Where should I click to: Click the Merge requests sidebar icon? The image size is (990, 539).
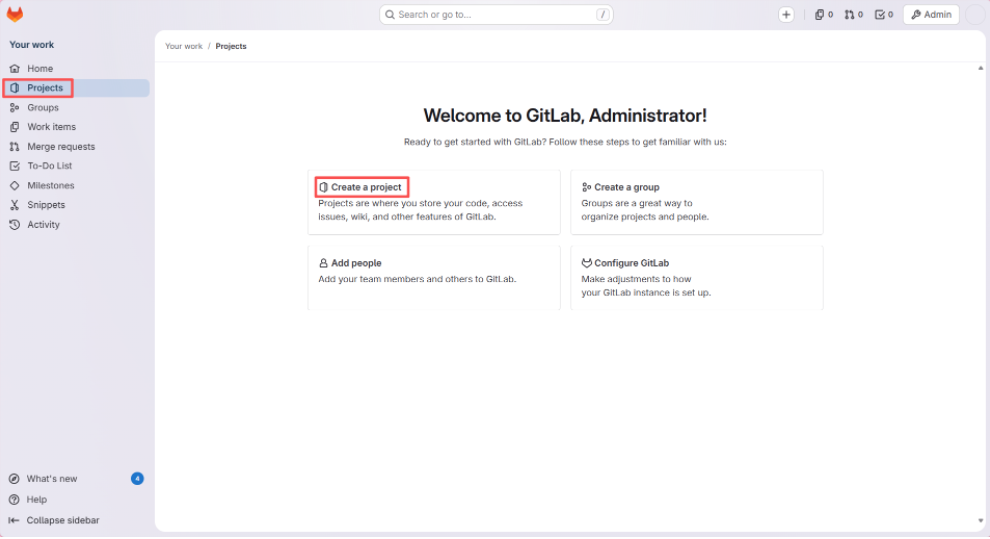(15, 146)
